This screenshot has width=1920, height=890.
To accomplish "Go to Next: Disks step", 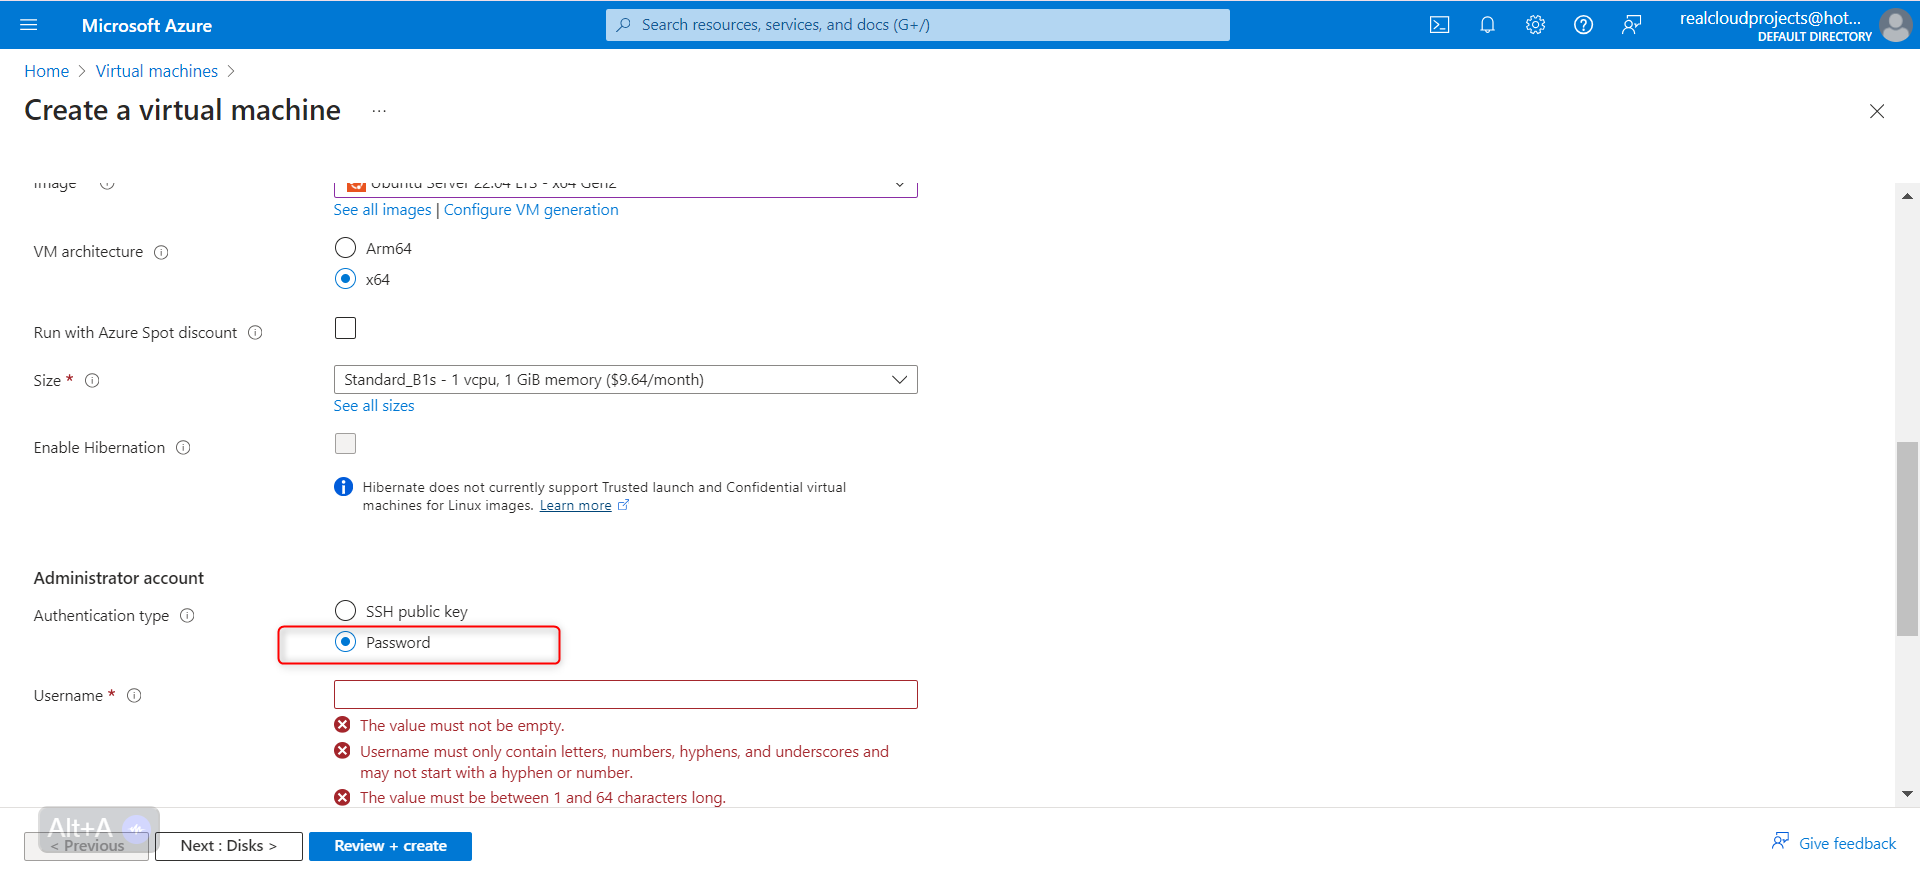I will [x=229, y=846].
